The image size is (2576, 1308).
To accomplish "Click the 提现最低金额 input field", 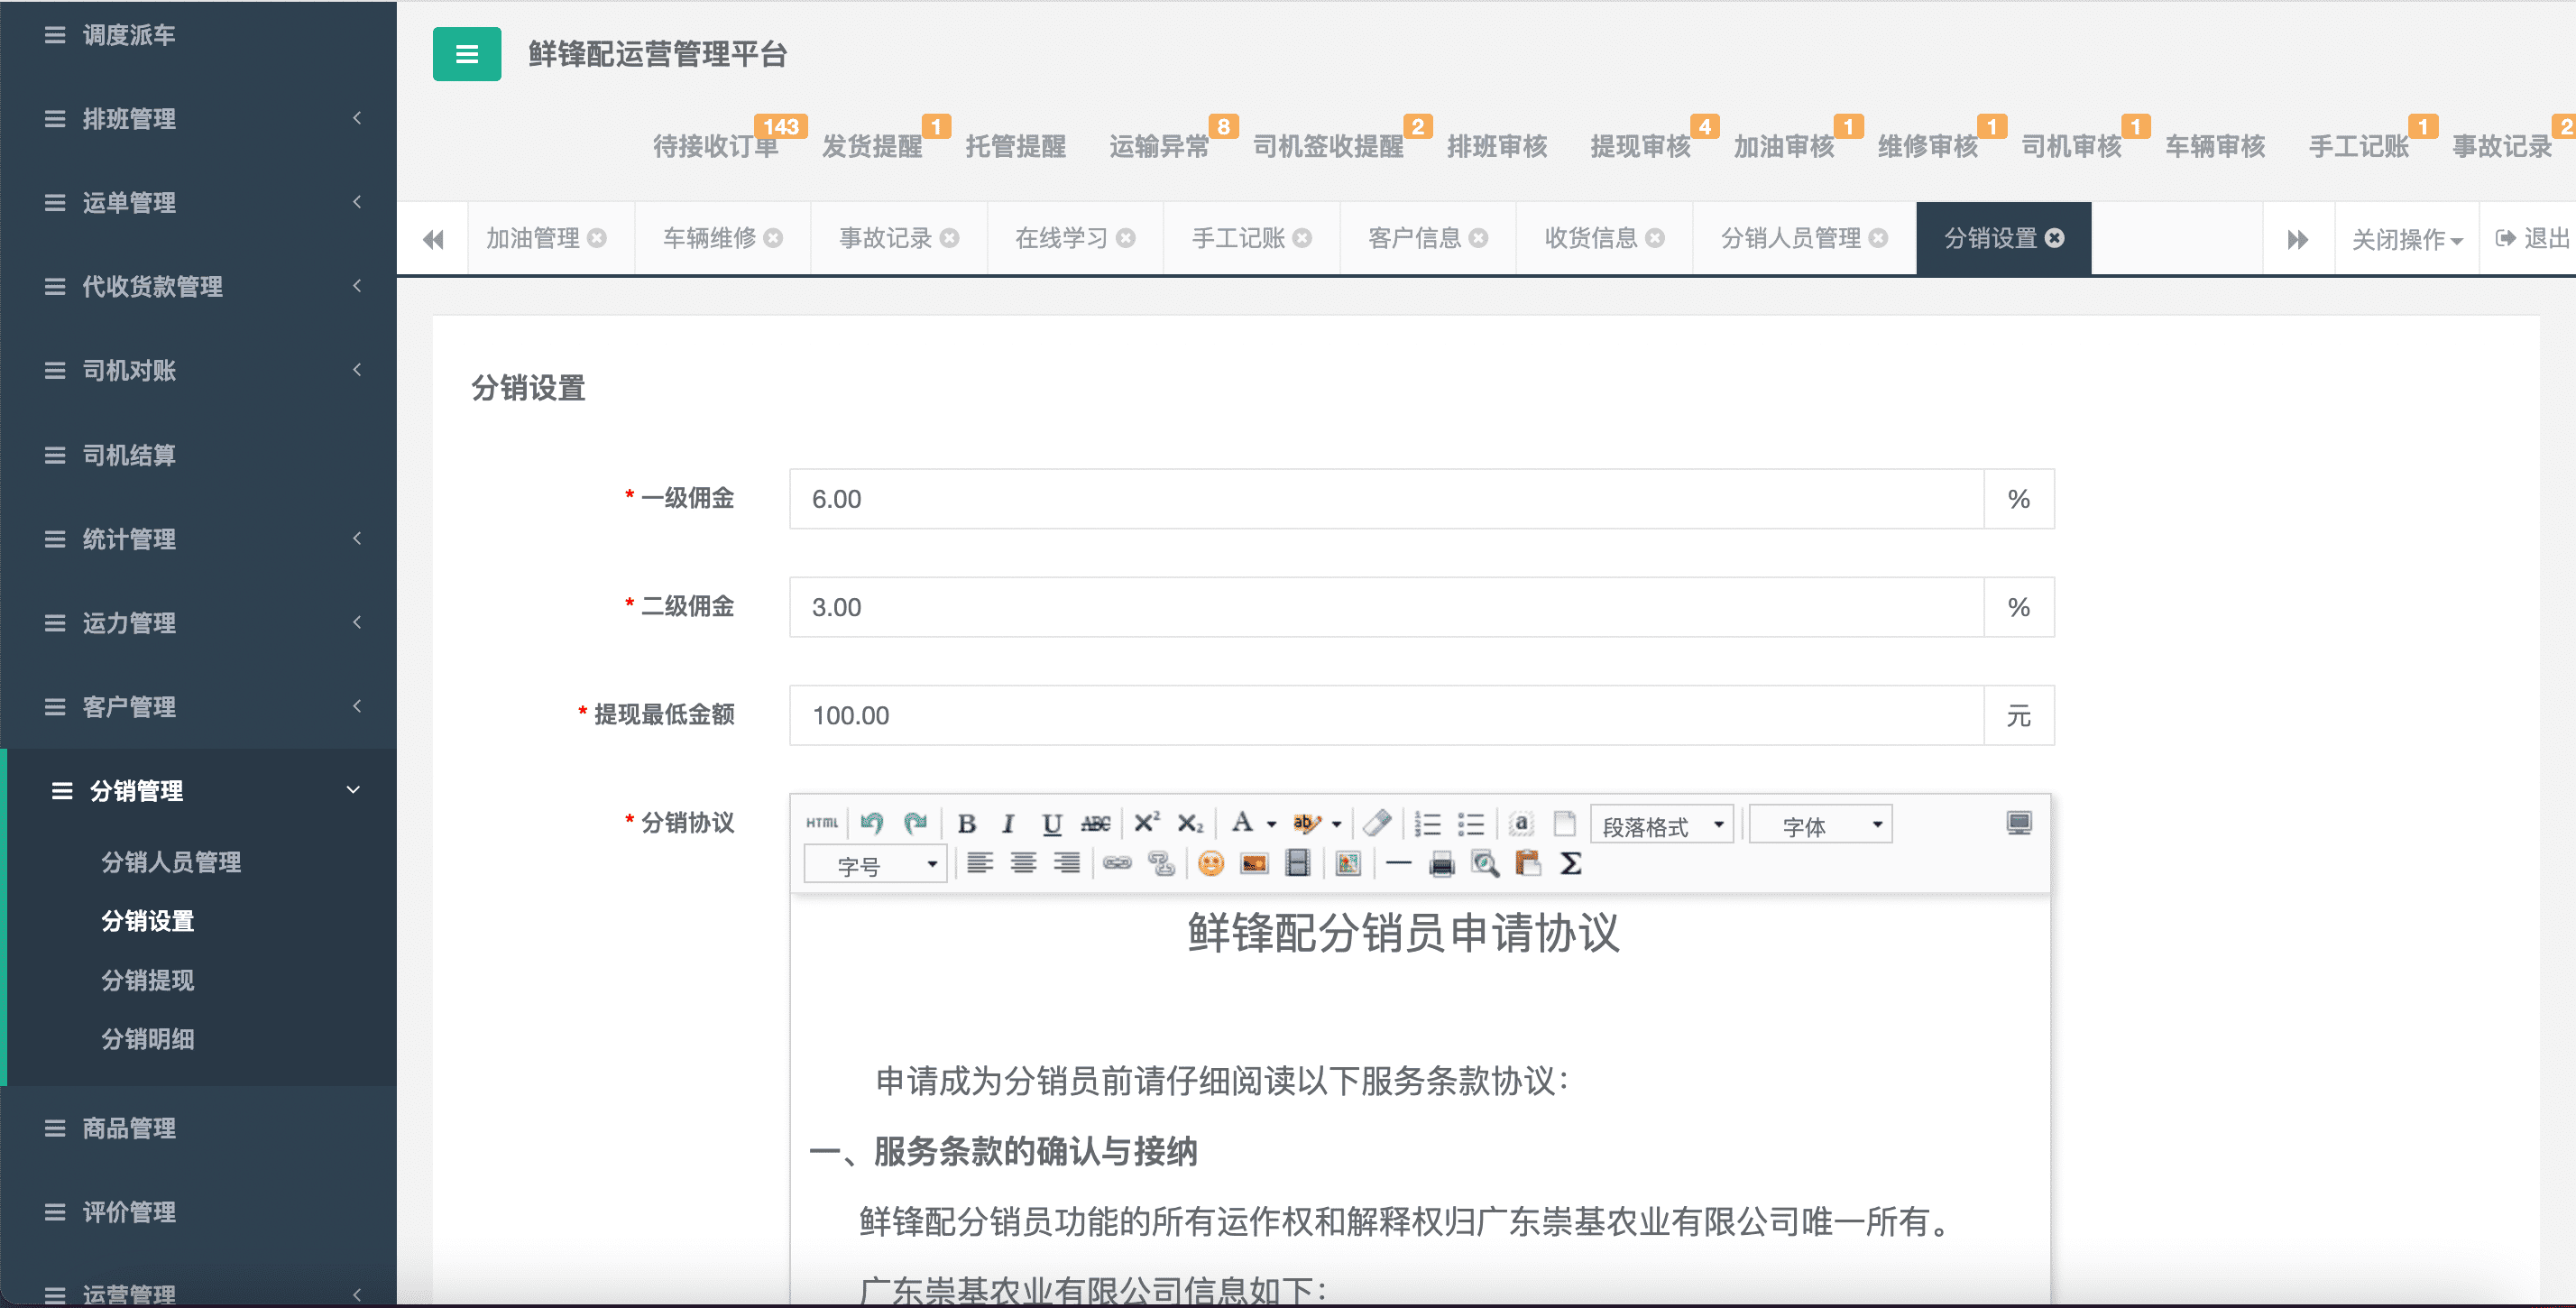I will (1386, 715).
